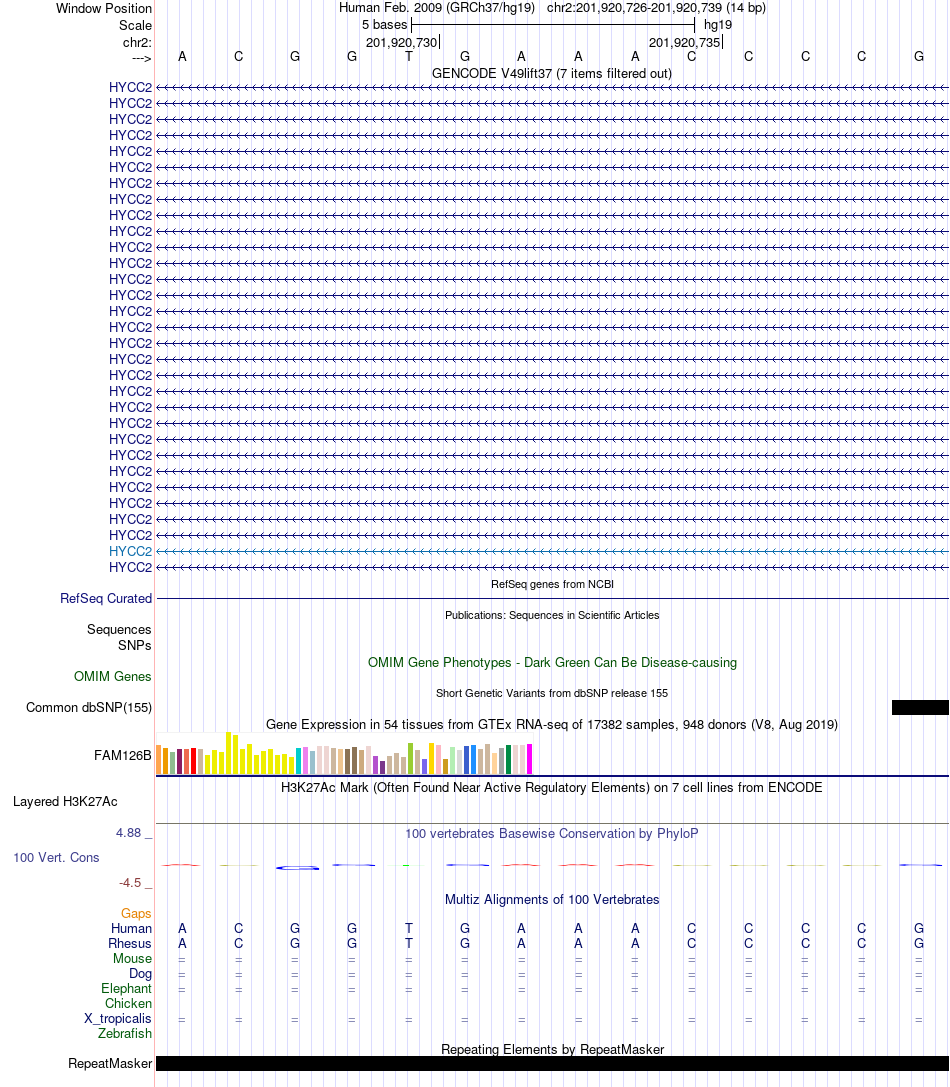Image resolution: width=950 pixels, height=1087 pixels.
Task: Click the dark green GTEx expression bar
Action: pyautogui.click(x=509, y=760)
